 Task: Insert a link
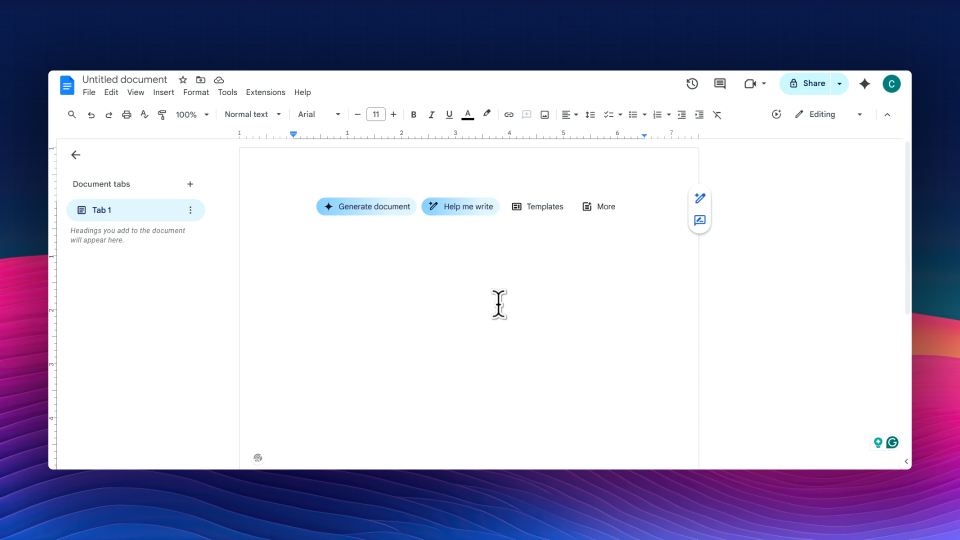click(508, 114)
